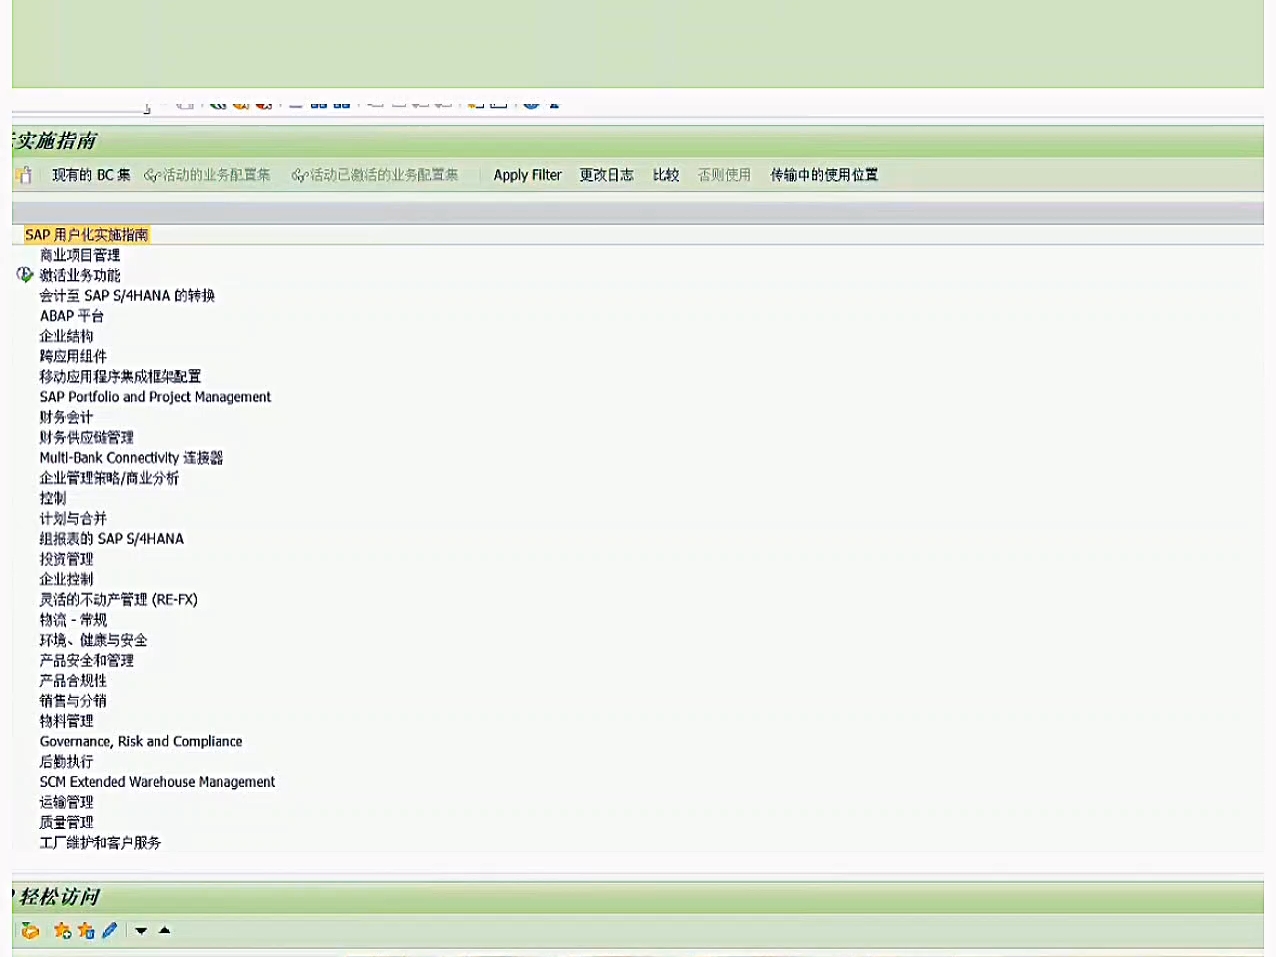Select the 质量管理 tree node
Viewport: 1276px width, 957px height.
coord(66,822)
